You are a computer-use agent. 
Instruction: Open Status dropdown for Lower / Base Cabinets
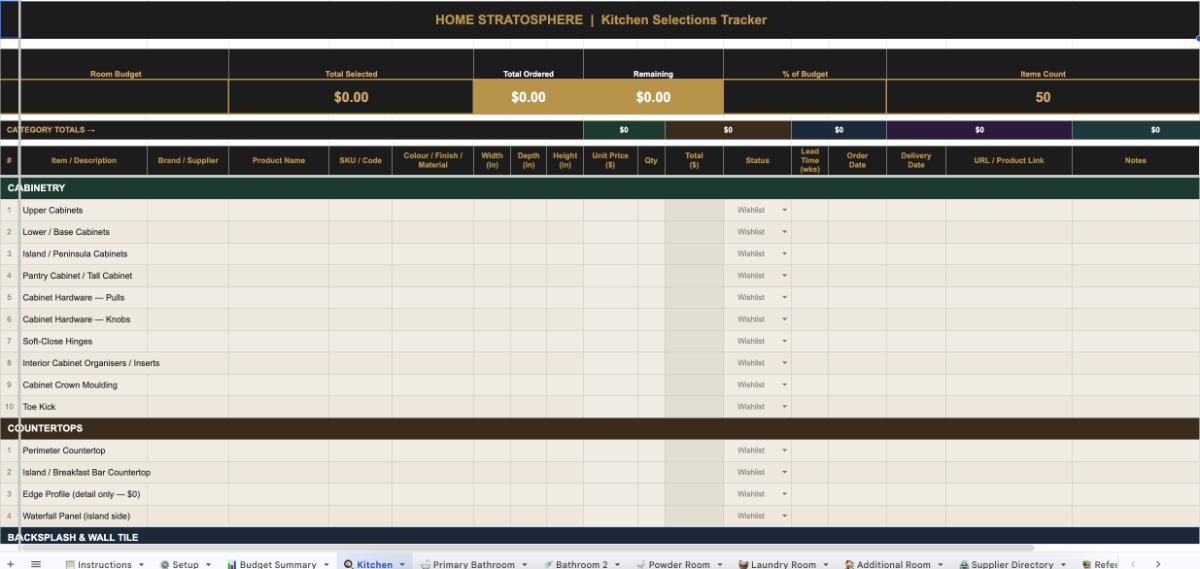pos(784,232)
